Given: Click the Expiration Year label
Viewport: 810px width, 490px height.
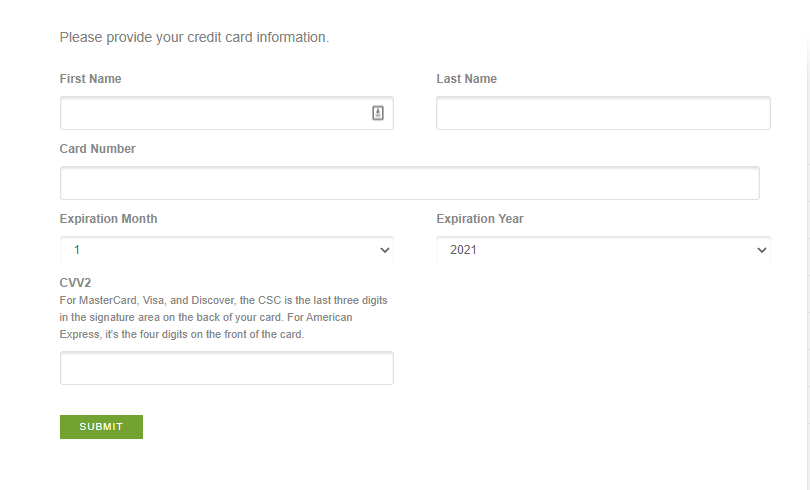Looking at the screenshot, I should (480, 219).
